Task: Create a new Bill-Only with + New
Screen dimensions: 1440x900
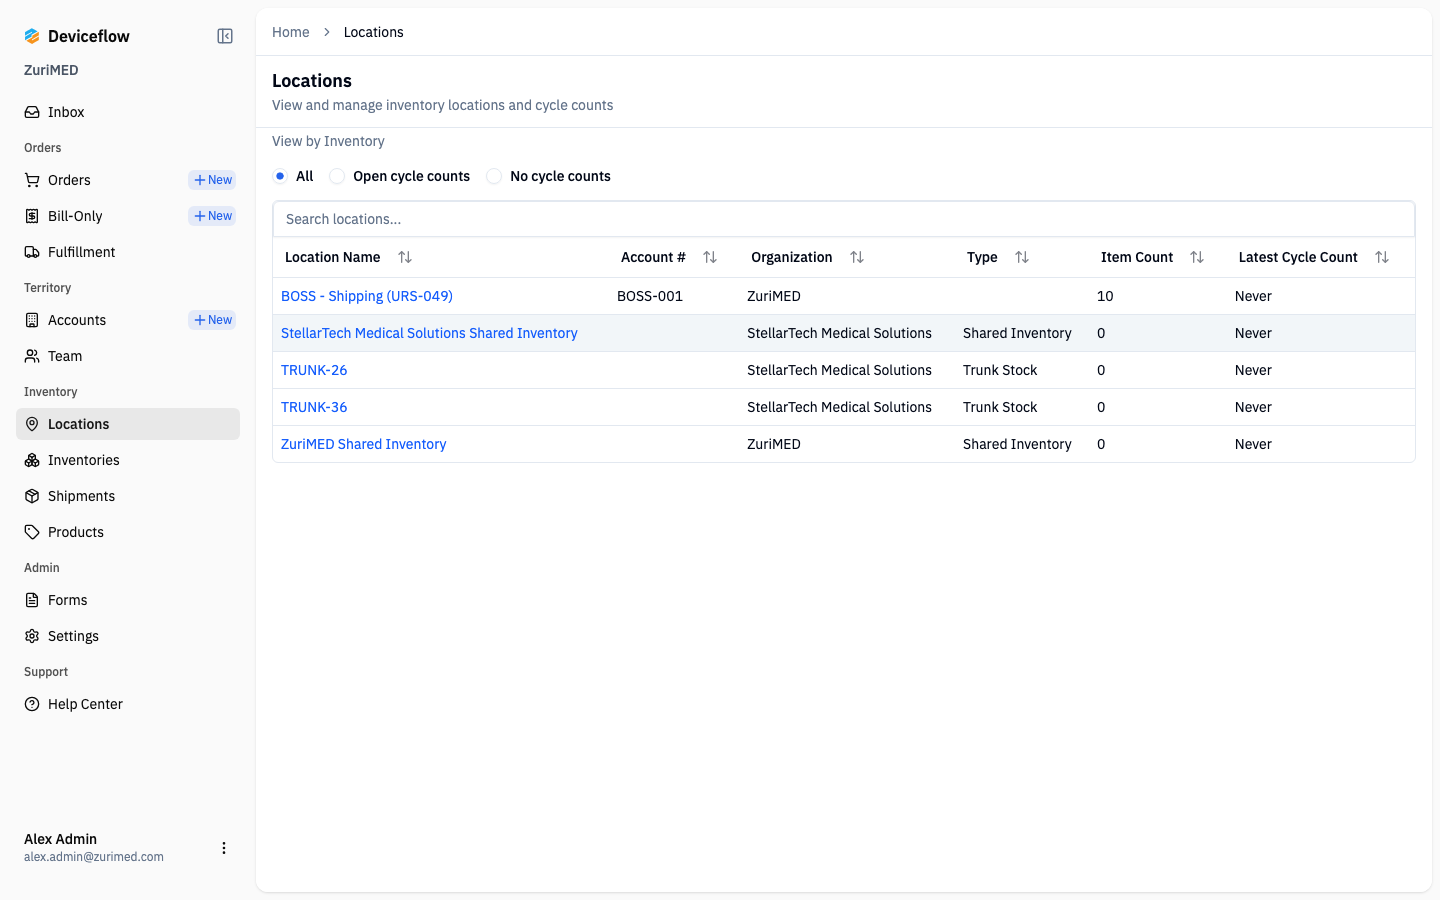Action: pos(212,216)
